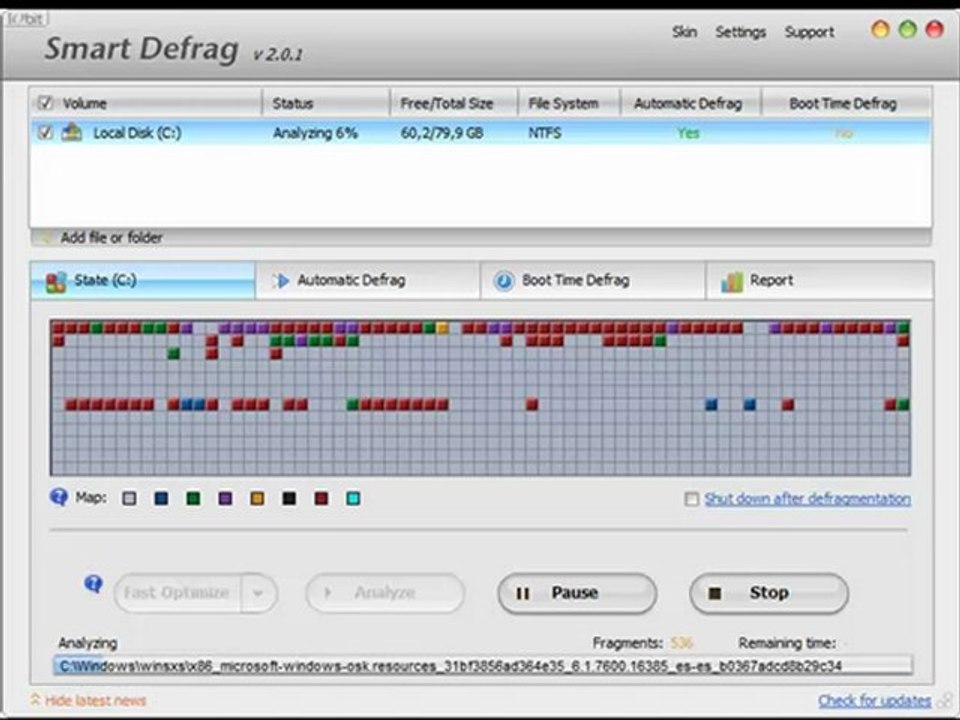The image size is (960, 720).
Task: Click the orange map legend swatch
Action: 257,498
